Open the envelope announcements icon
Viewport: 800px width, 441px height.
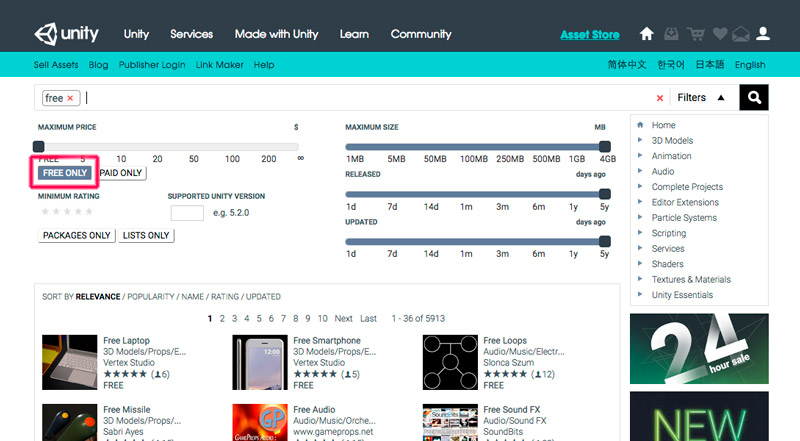coord(741,34)
